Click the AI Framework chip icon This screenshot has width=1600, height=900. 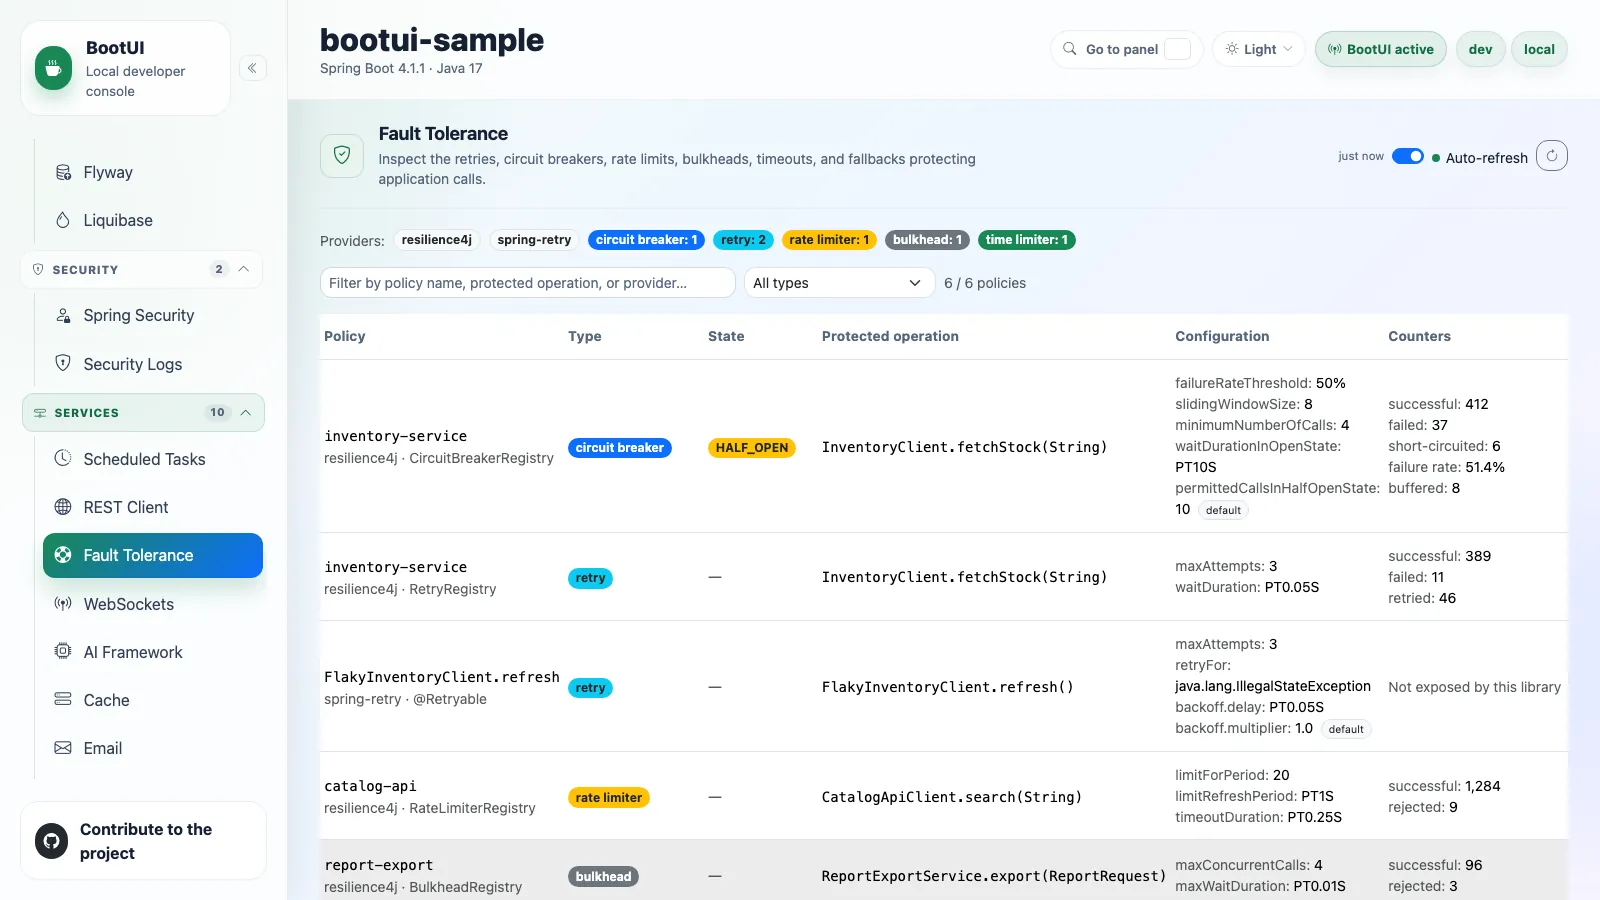click(63, 651)
